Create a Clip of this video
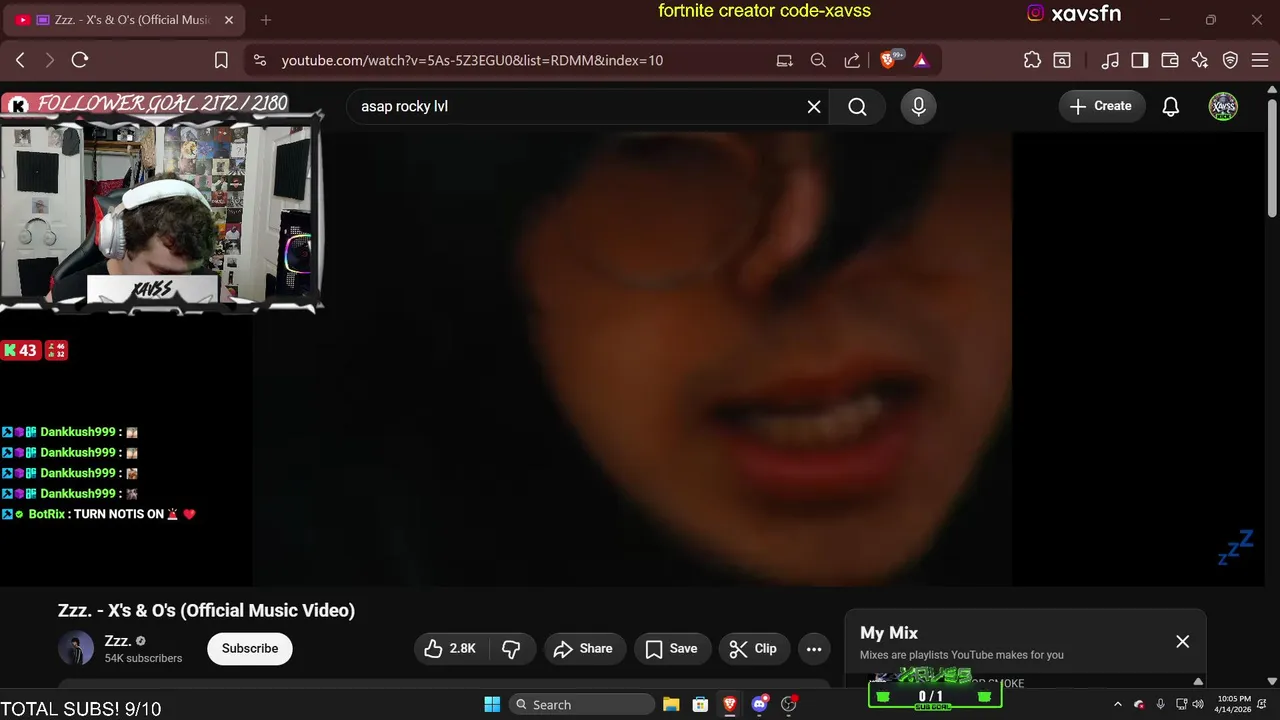Screen dimensions: 1280x720 [x=754, y=649]
